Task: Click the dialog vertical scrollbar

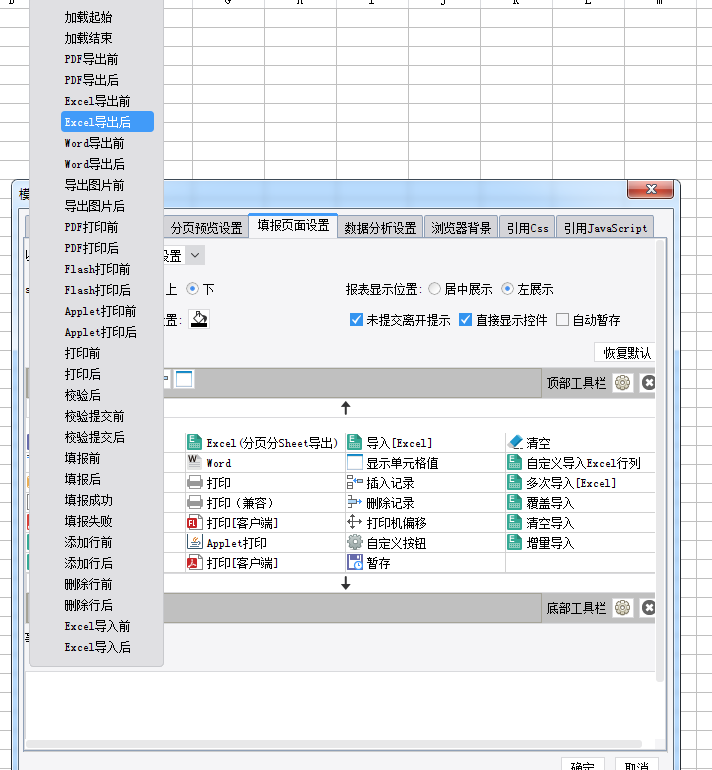Action: pos(660,459)
